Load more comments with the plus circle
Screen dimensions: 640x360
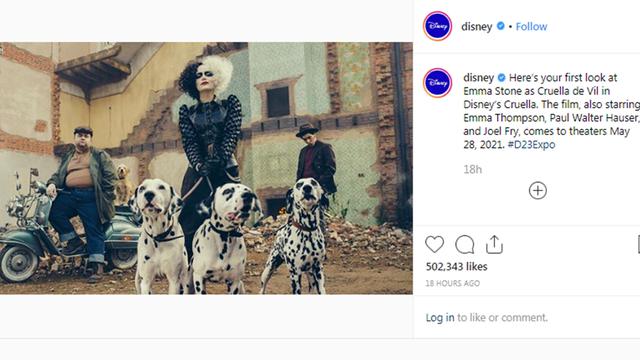pyautogui.click(x=538, y=191)
